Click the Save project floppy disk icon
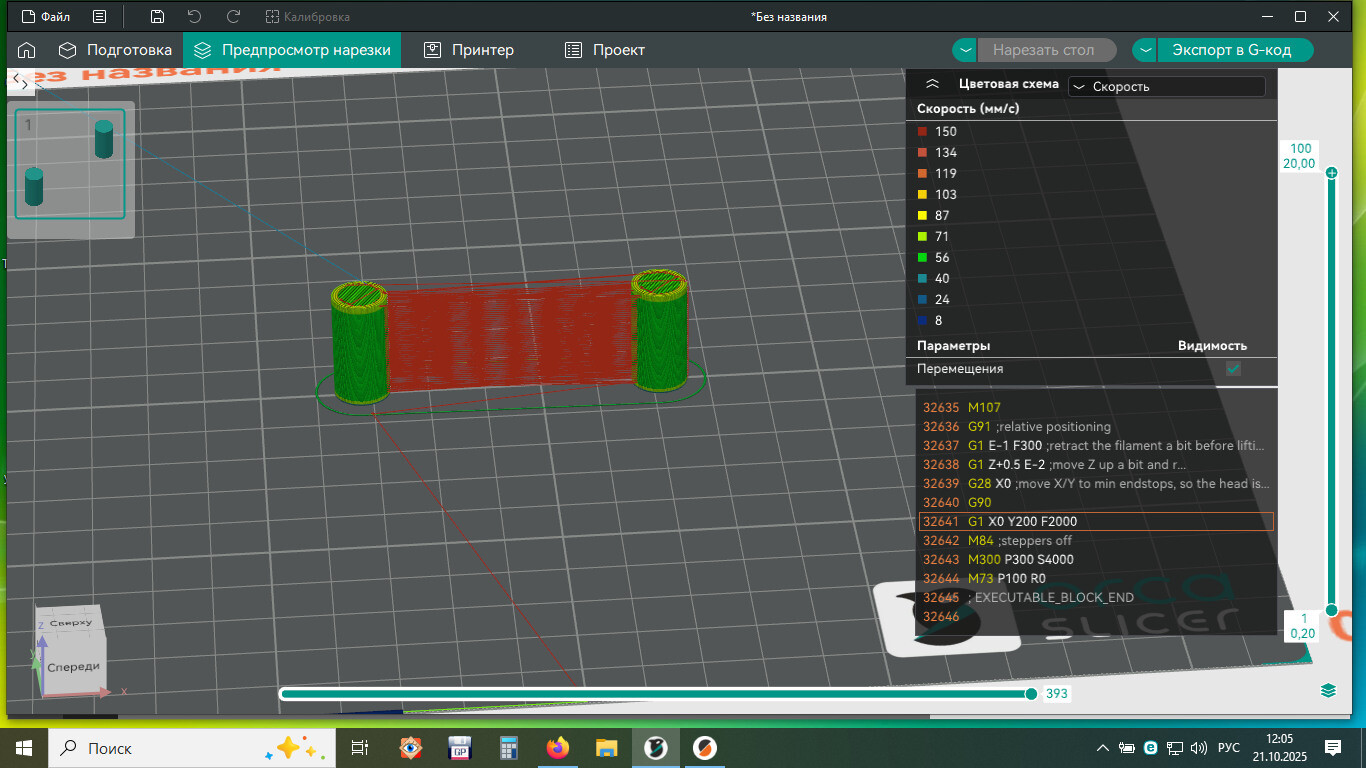The image size is (1366, 768). [157, 17]
